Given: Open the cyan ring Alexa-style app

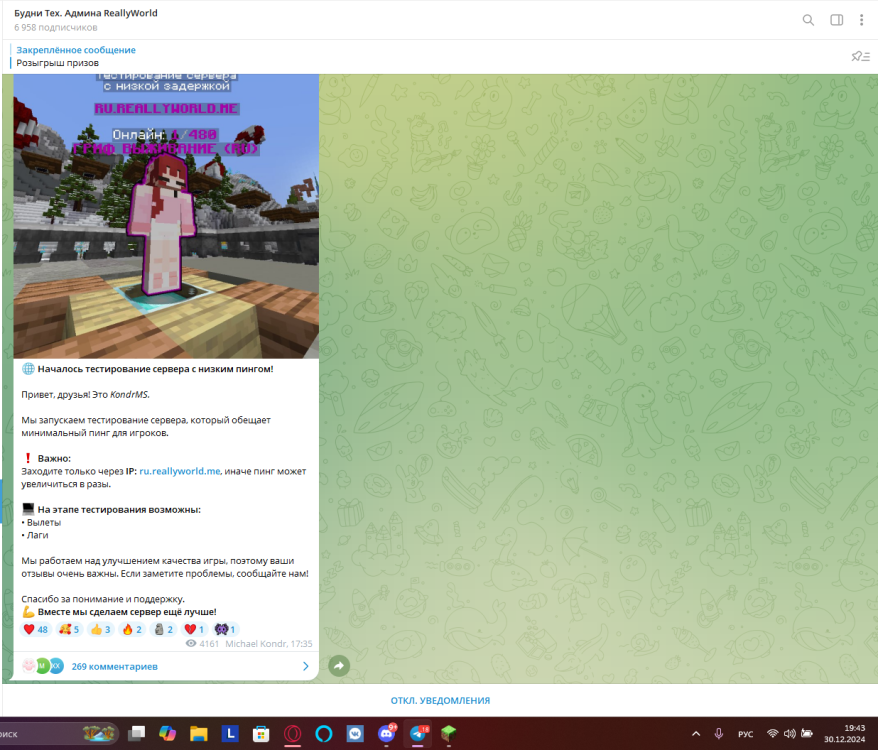Looking at the screenshot, I should pos(324,733).
